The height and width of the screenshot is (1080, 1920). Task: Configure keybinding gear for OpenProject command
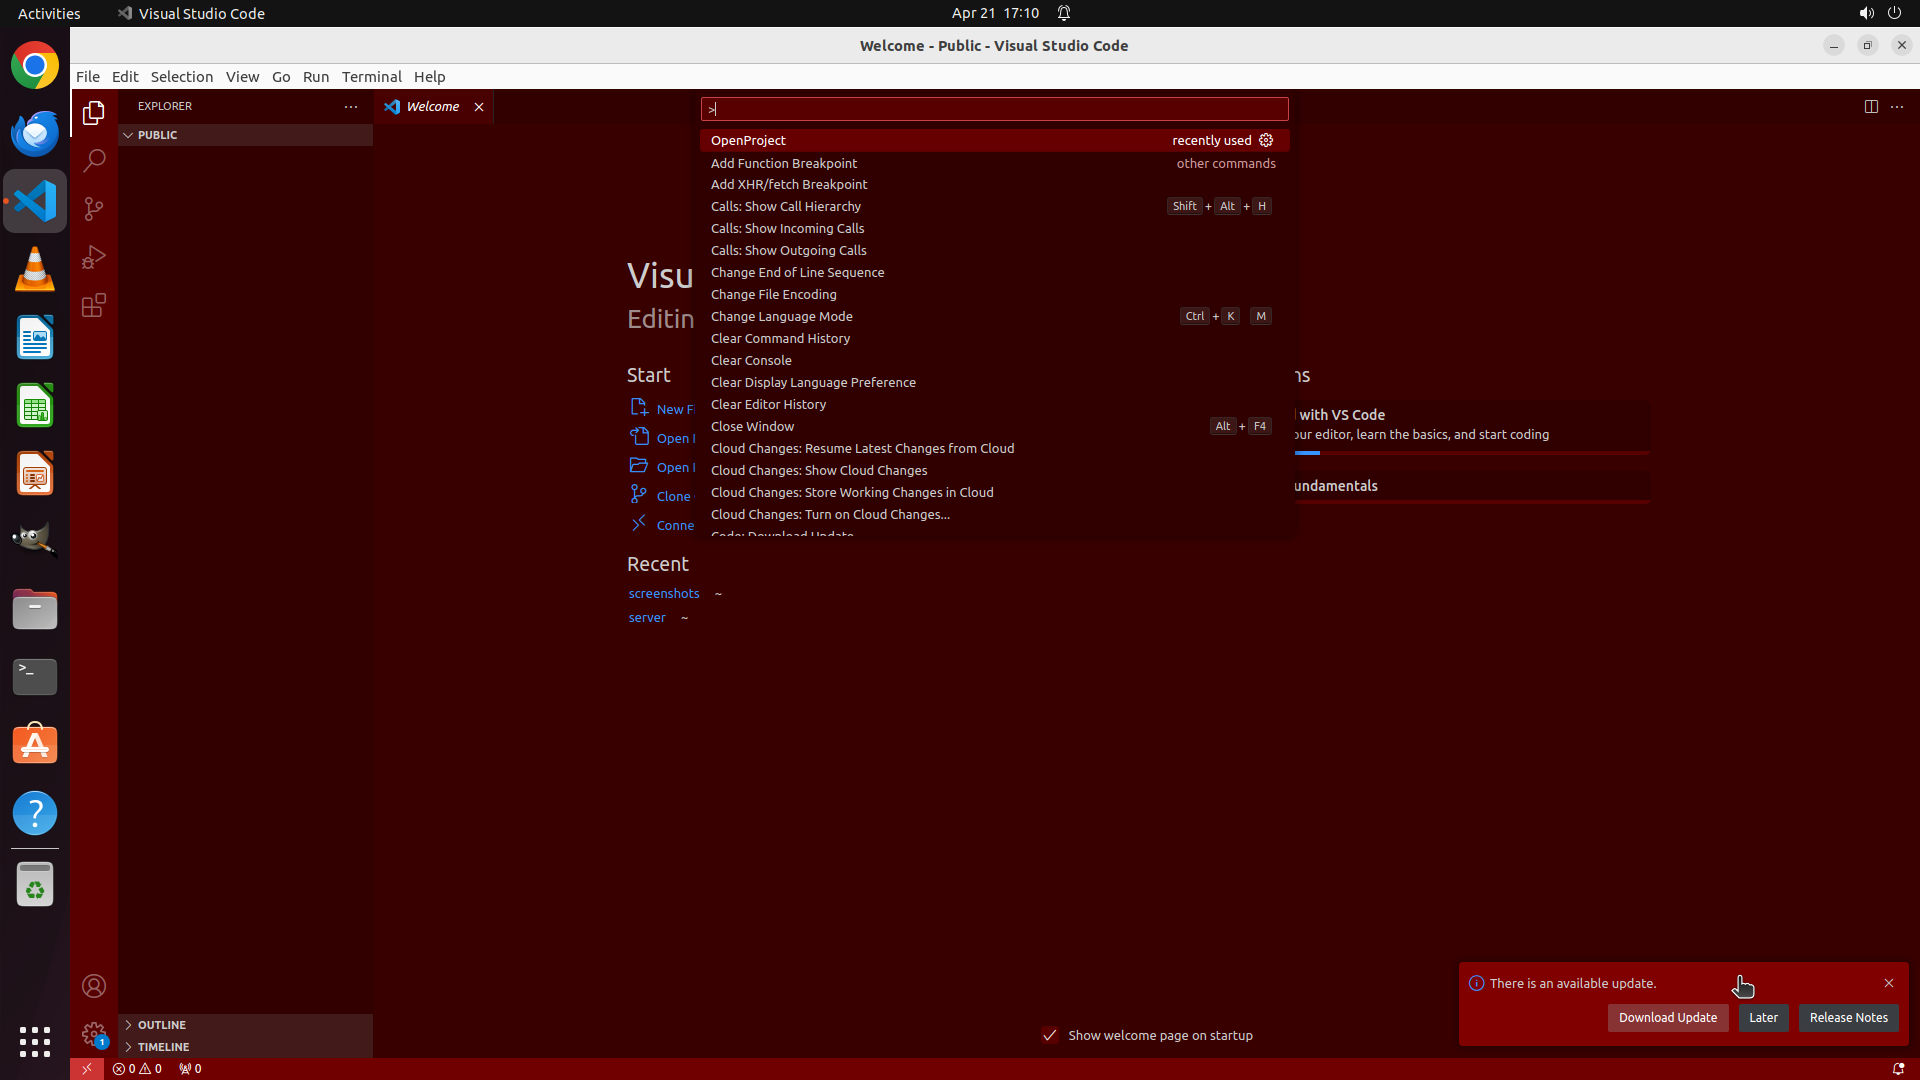1266,140
